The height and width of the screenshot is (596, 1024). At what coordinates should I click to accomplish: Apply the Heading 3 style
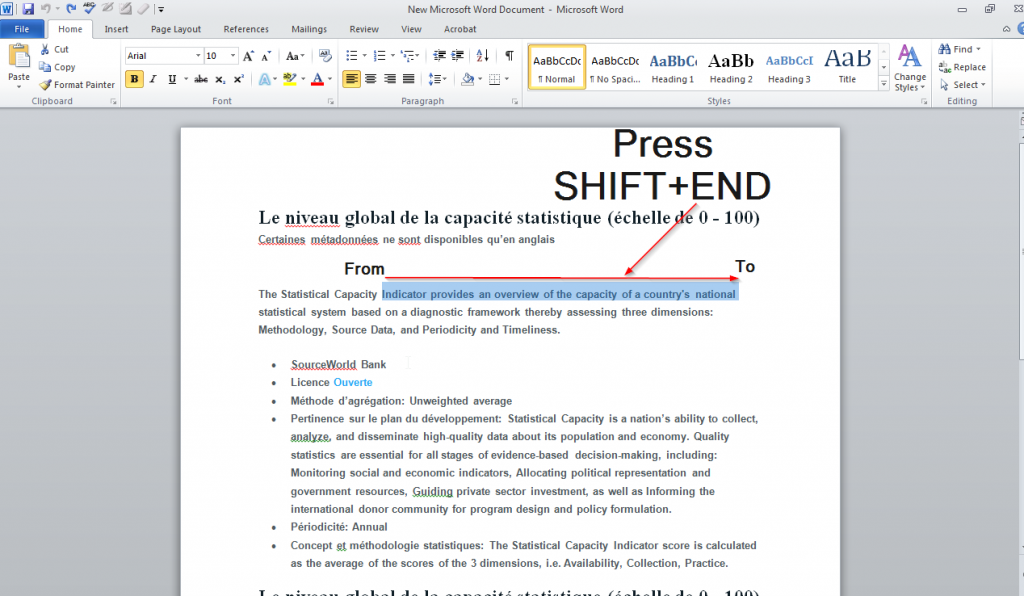click(789, 67)
